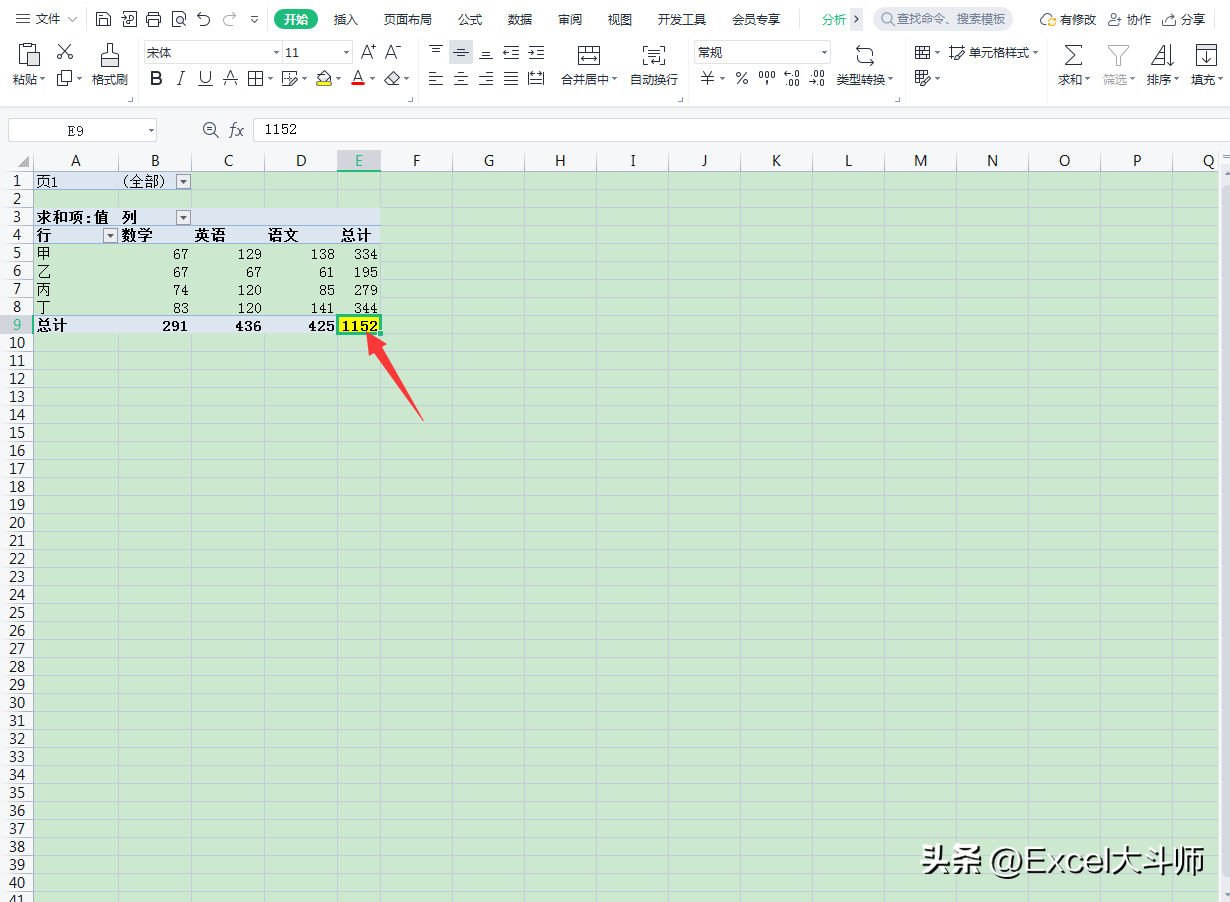Screen dimensions: 1230x902
Task: Apply currency format icon
Action: click(707, 78)
